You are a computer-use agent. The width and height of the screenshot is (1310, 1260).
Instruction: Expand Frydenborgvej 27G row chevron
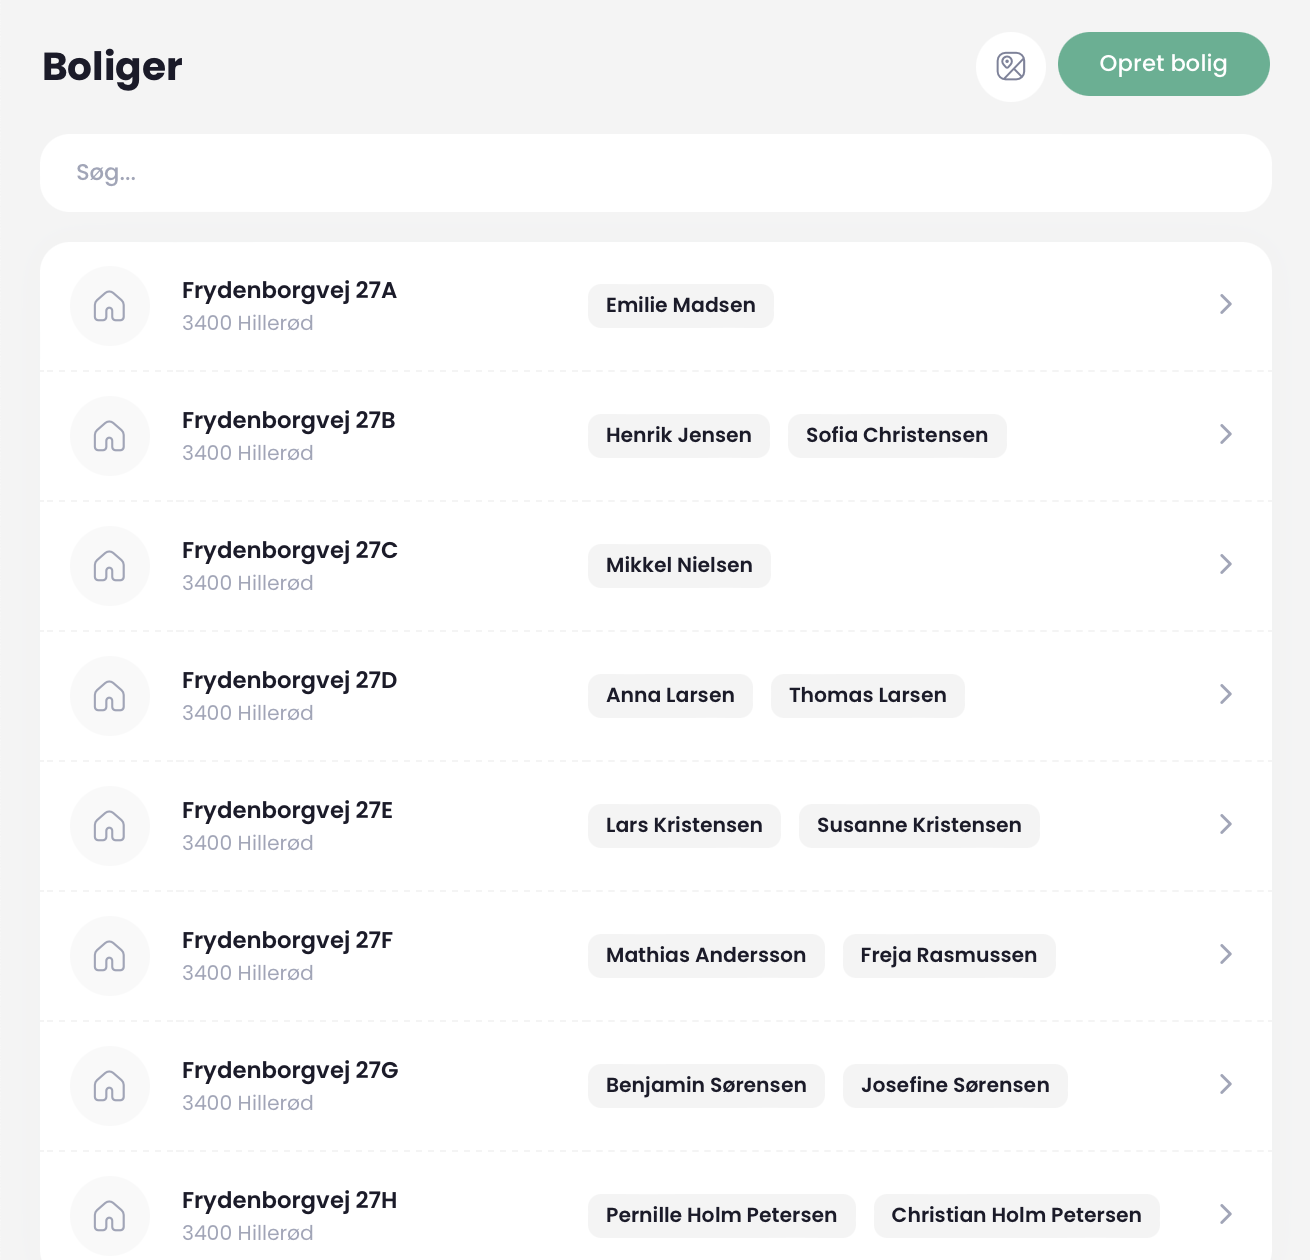pyautogui.click(x=1226, y=1084)
